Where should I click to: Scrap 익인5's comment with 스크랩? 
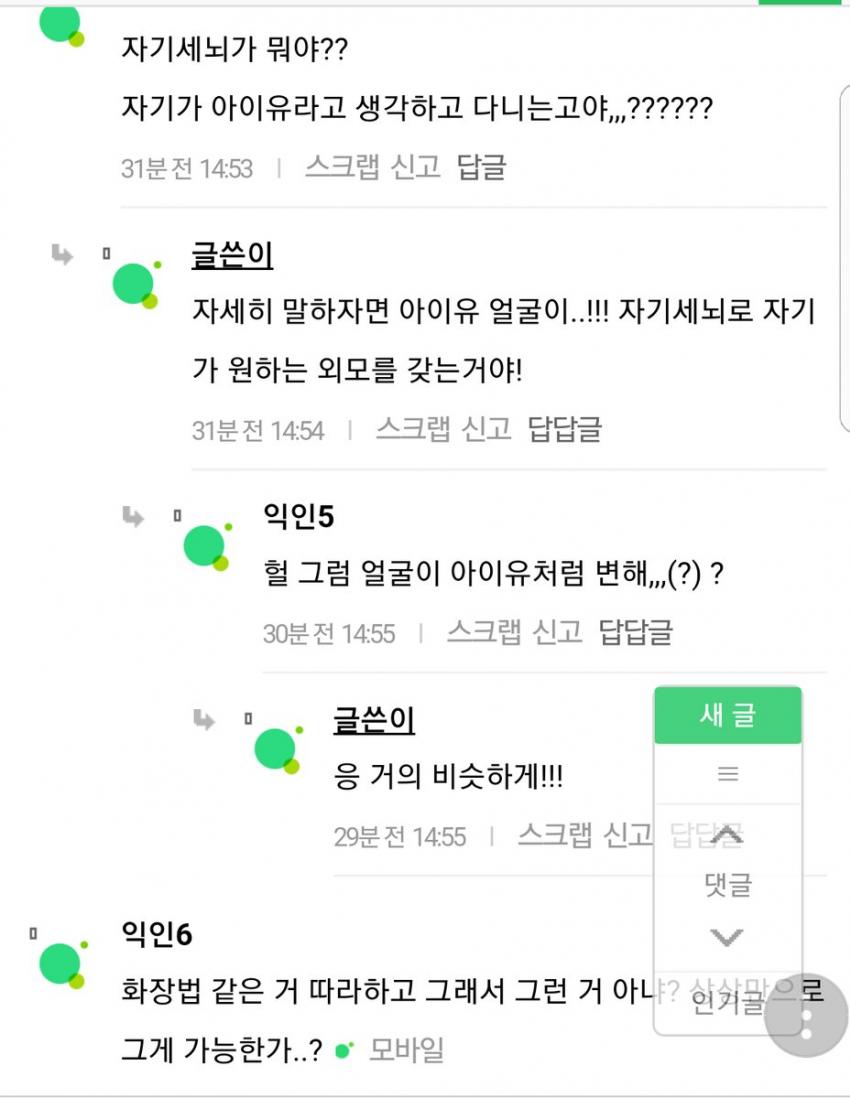(483, 632)
